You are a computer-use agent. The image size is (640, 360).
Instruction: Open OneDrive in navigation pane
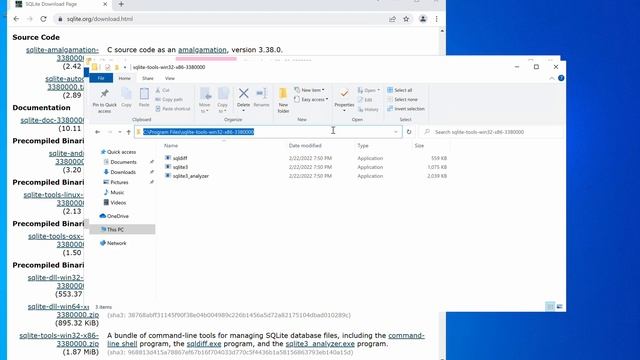(x=118, y=216)
